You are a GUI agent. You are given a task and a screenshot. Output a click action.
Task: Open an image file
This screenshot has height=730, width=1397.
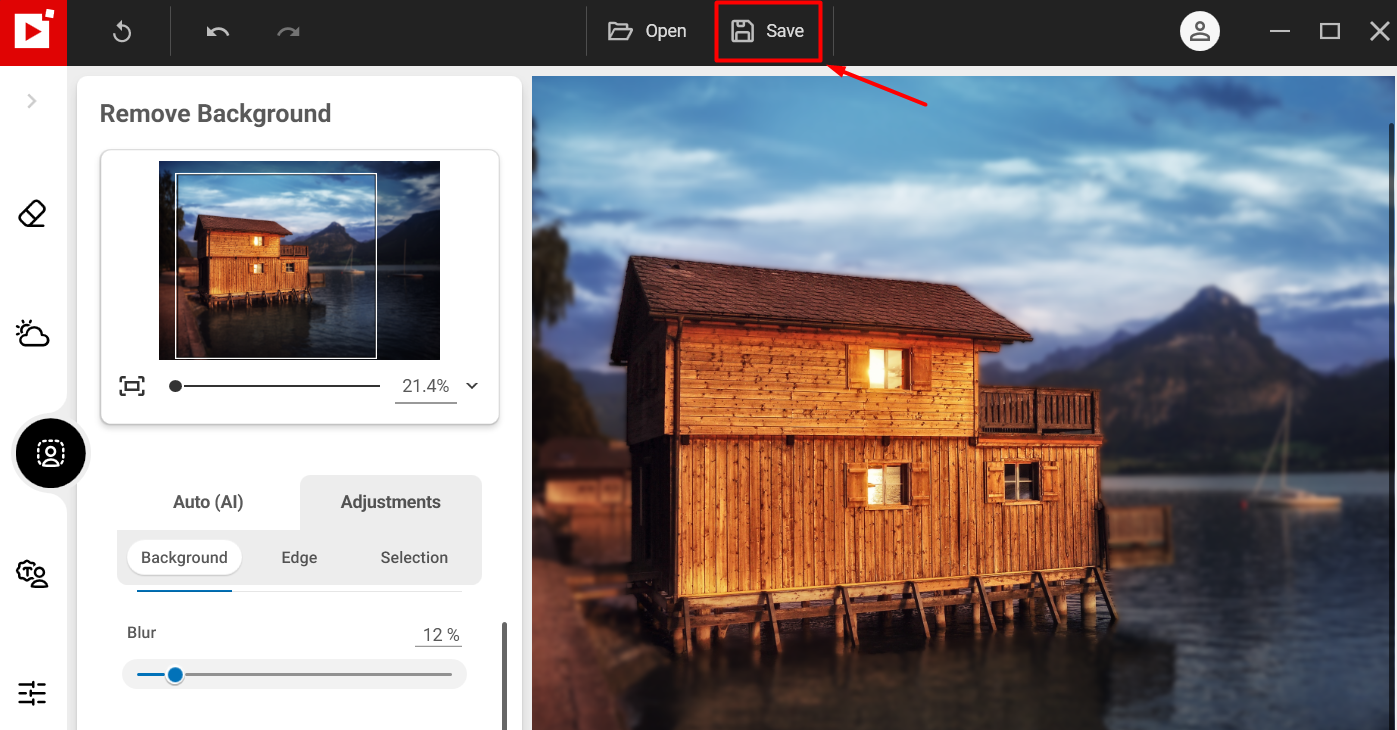click(647, 31)
